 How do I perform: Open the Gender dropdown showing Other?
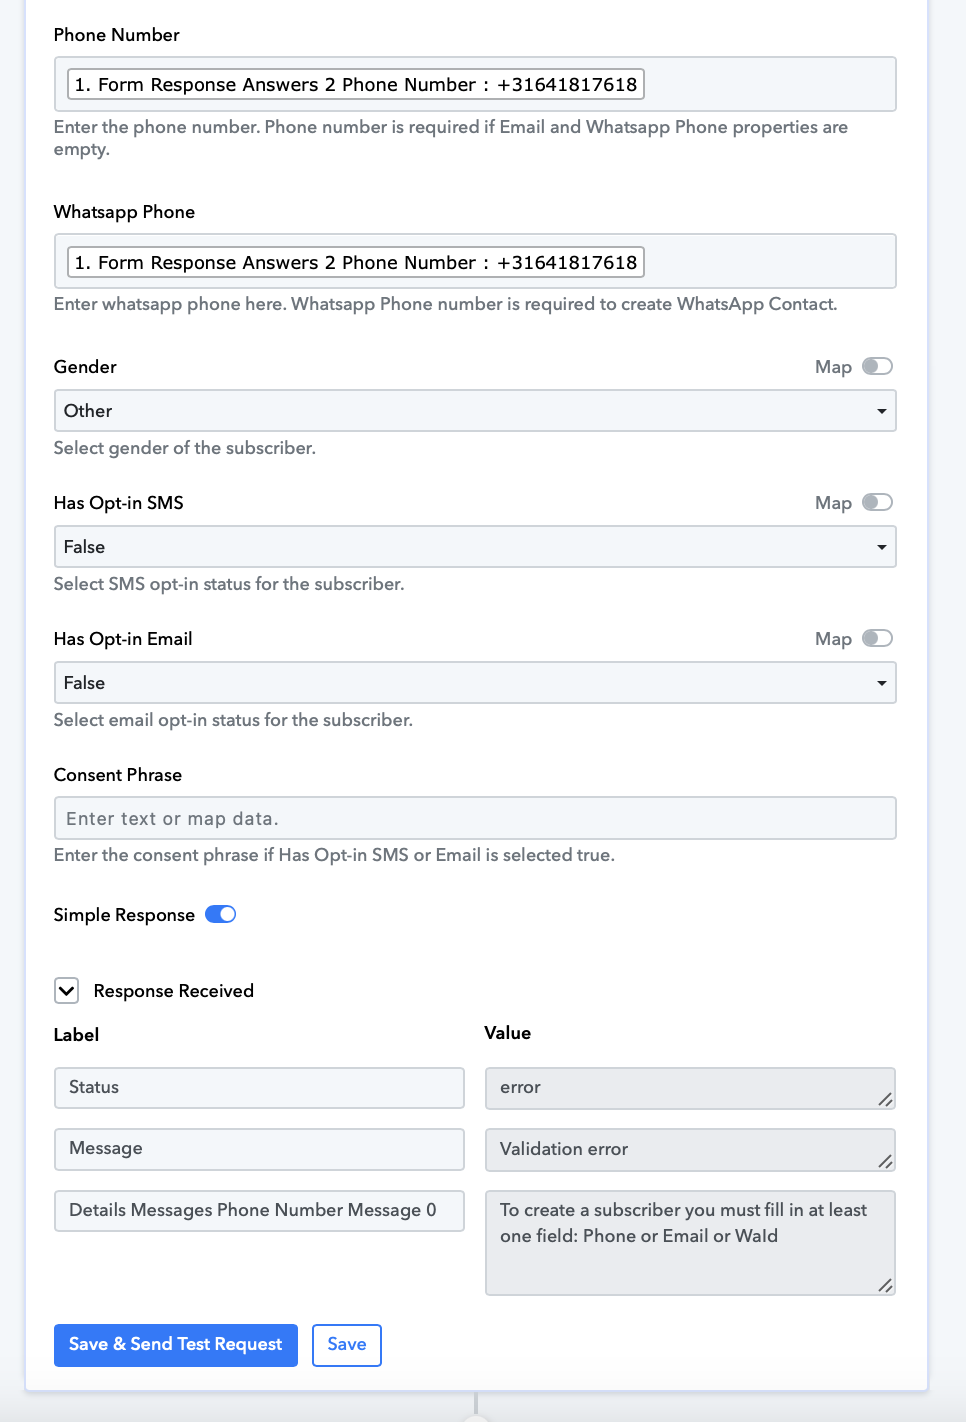pos(475,411)
